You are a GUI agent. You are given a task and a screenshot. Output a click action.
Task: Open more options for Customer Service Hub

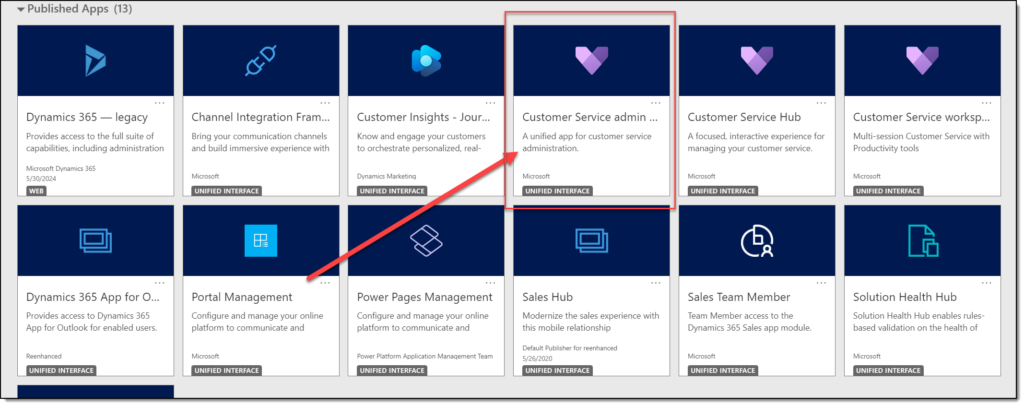tap(821, 102)
